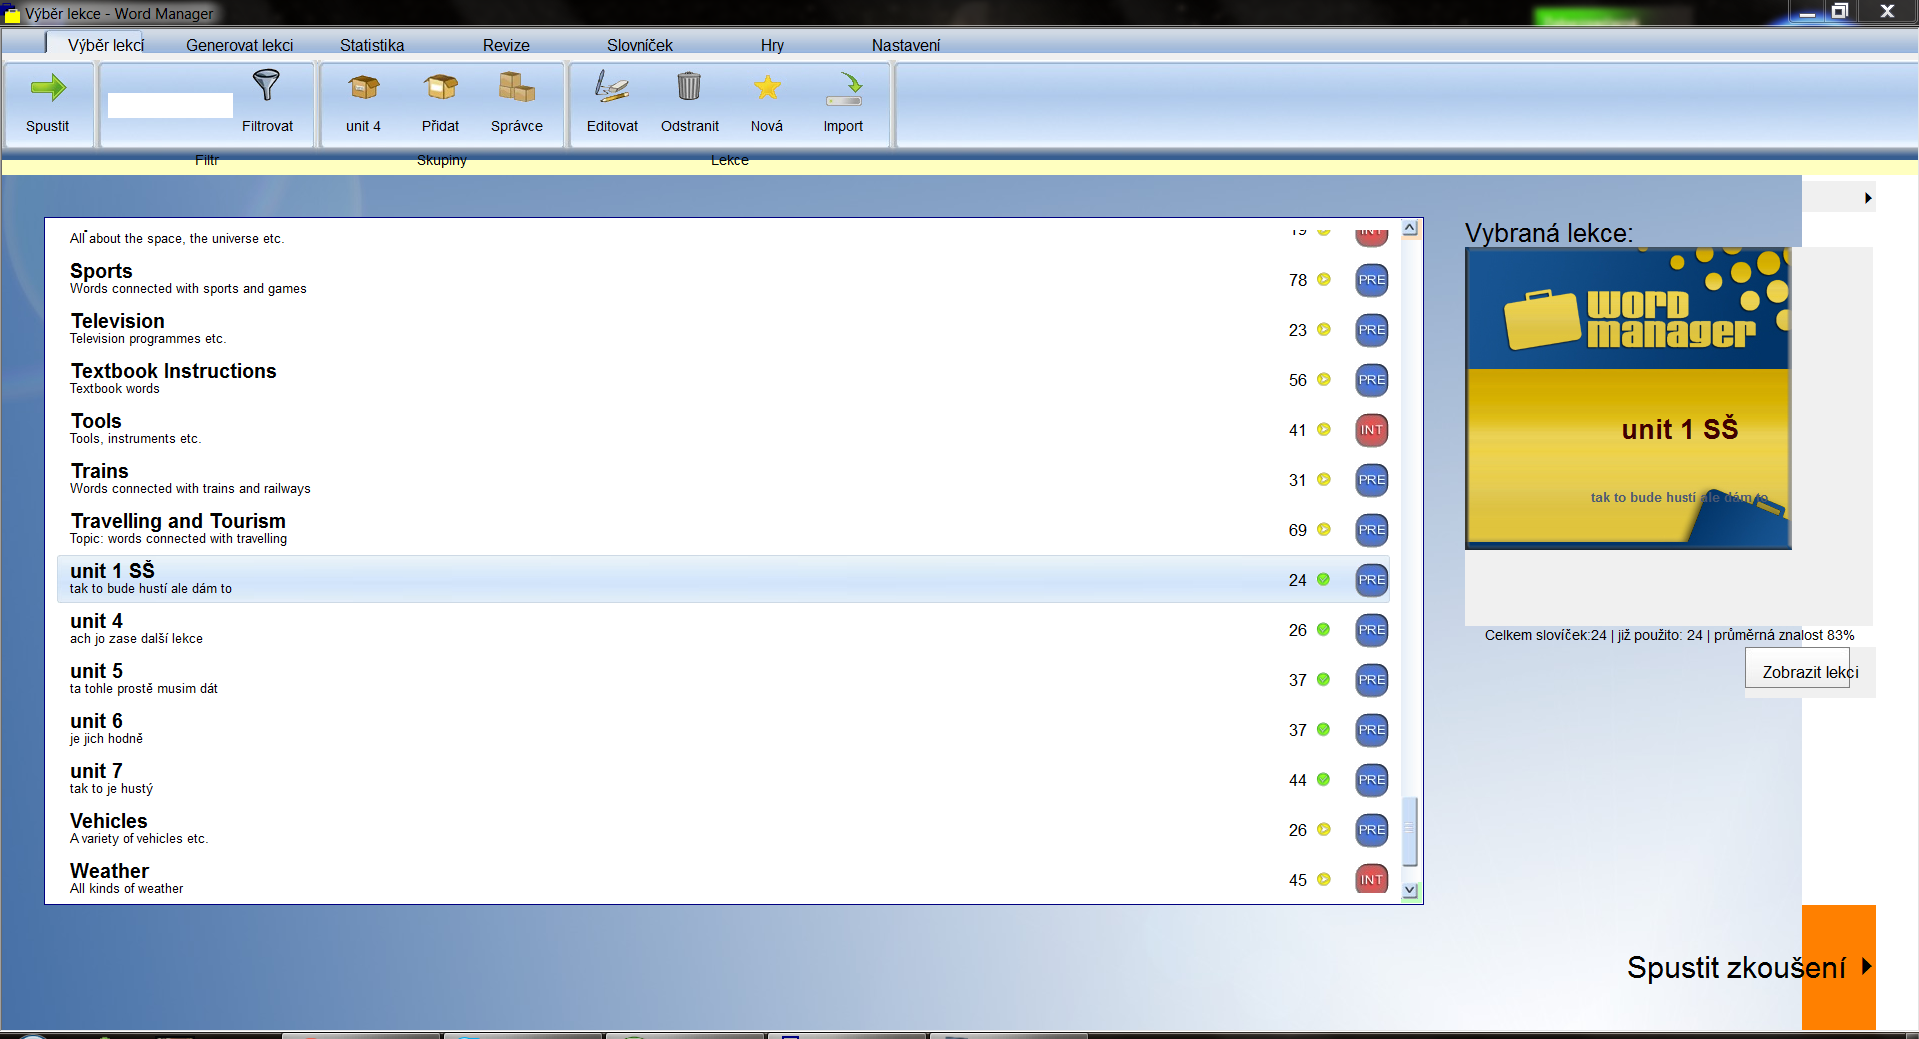Click the green status dot in unit 1 SŠ row
Screen dimensions: 1919x1039
tap(1324, 580)
